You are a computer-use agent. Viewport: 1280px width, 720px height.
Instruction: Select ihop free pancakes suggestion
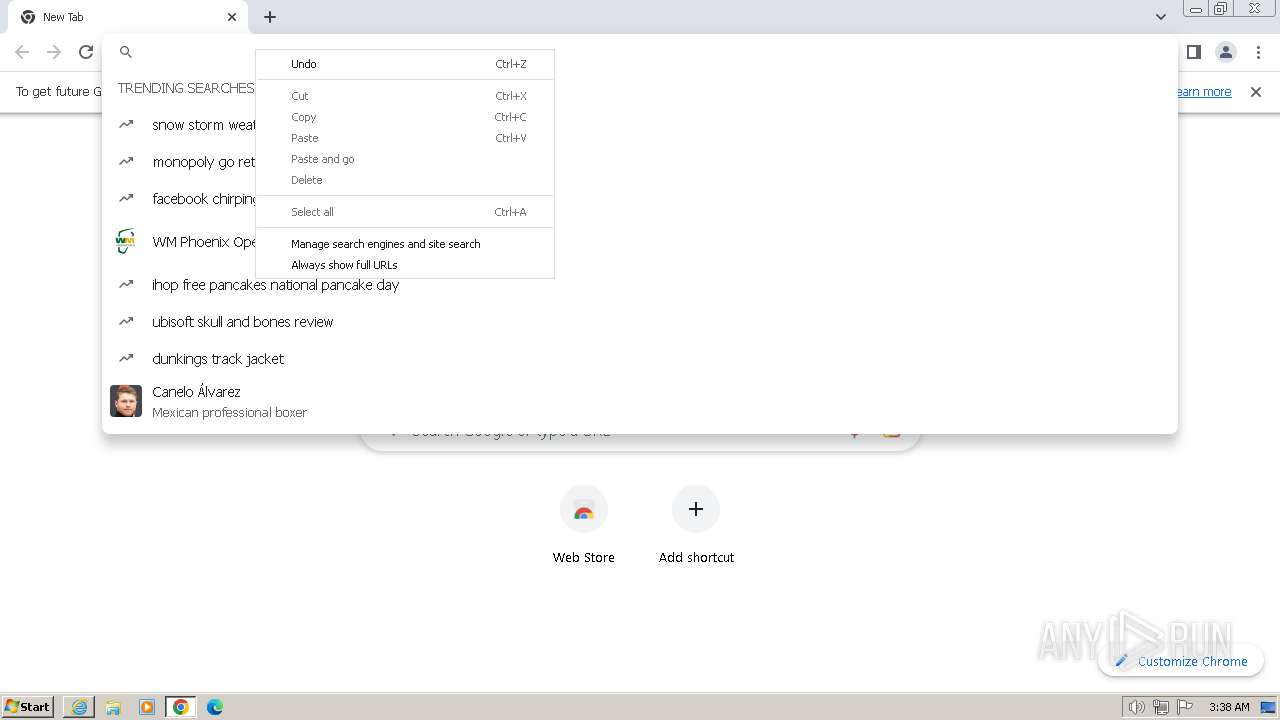pos(640,285)
